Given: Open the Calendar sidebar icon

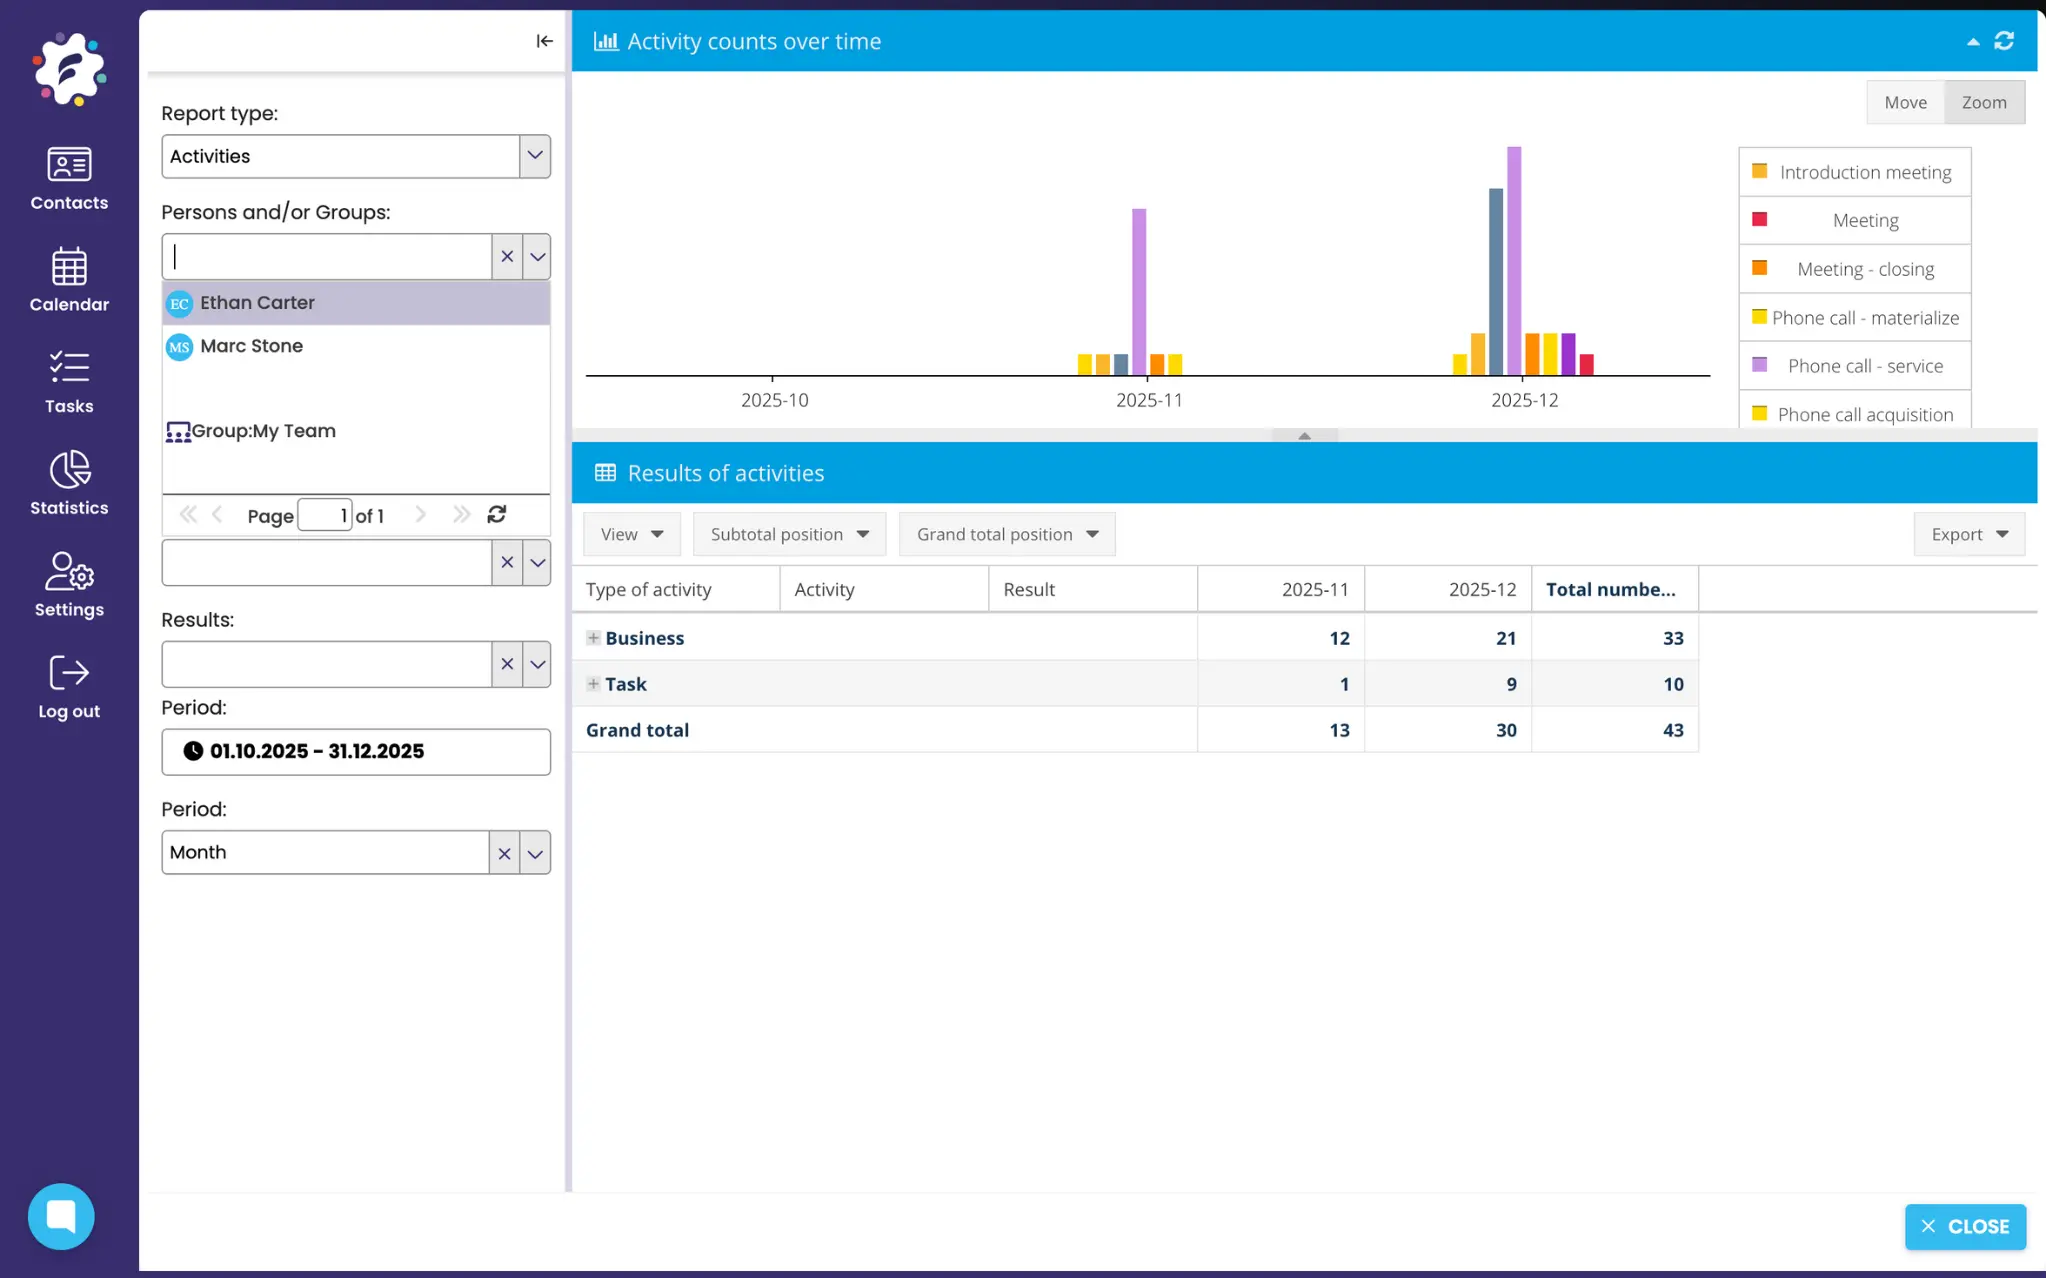Looking at the screenshot, I should tap(69, 267).
